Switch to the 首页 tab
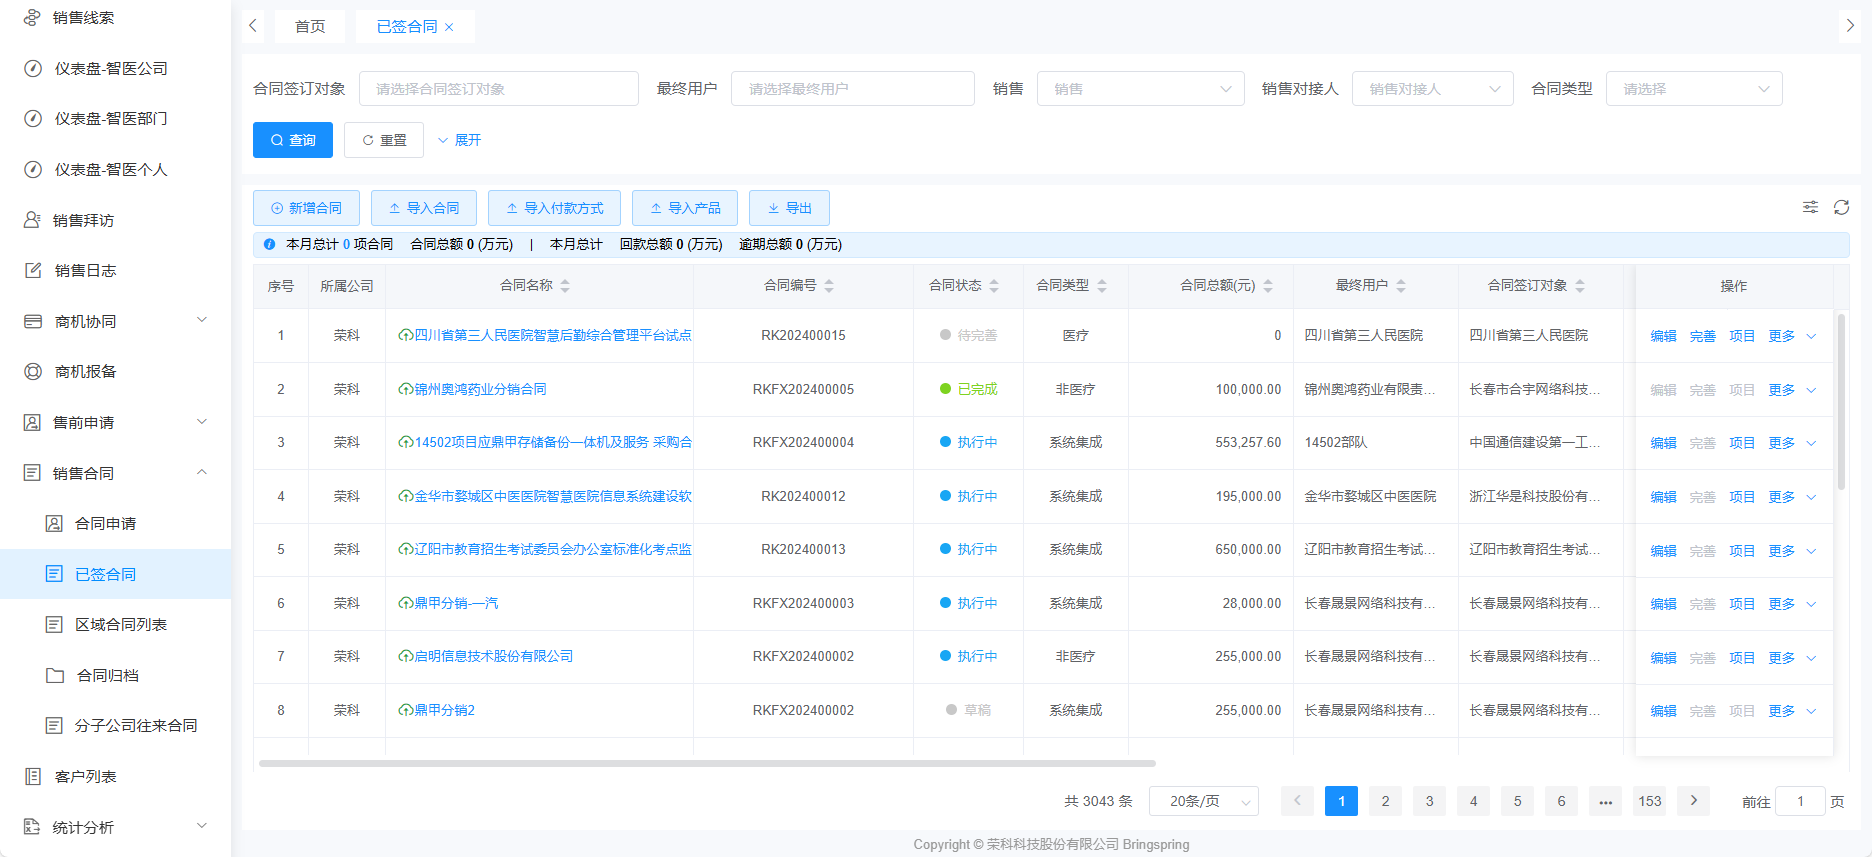 click(x=310, y=26)
